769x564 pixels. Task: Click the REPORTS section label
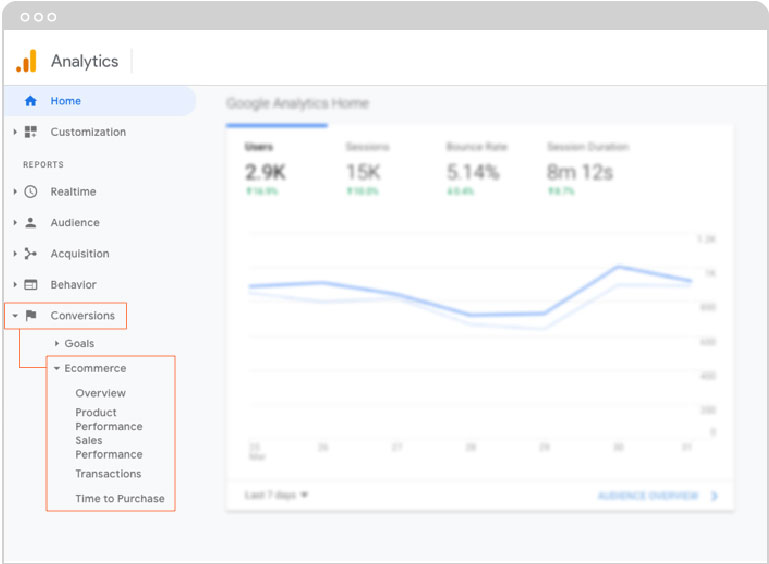coord(43,165)
